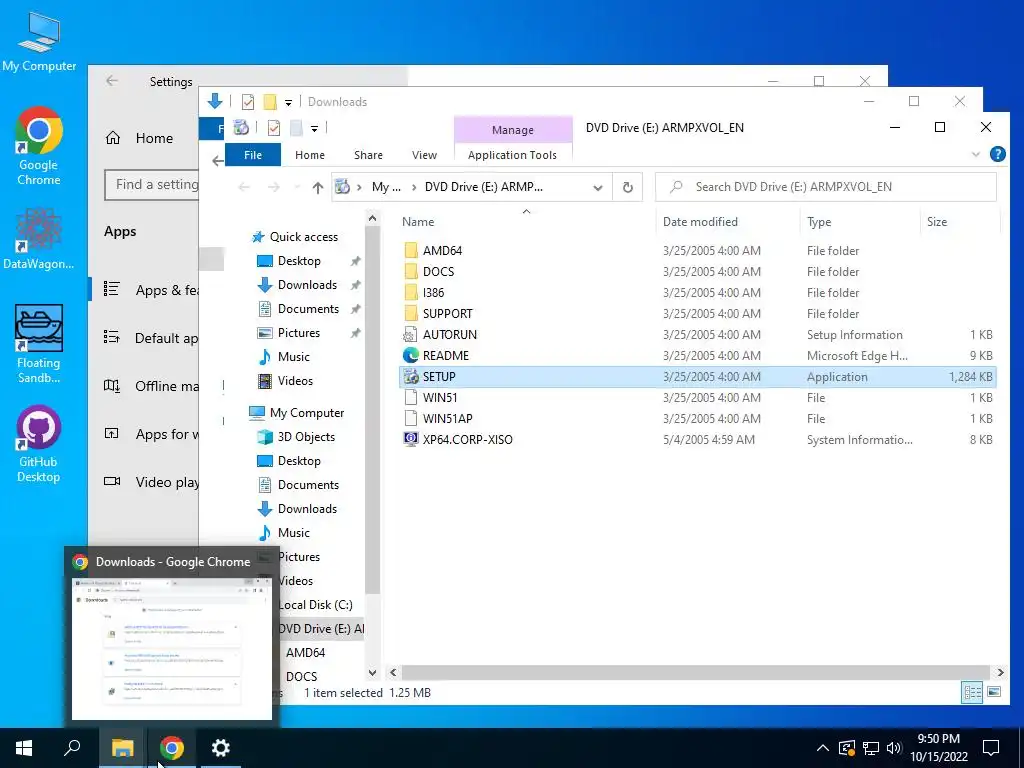The image size is (1024, 768).
Task: Expand address bar history dropdown
Action: click(598, 188)
